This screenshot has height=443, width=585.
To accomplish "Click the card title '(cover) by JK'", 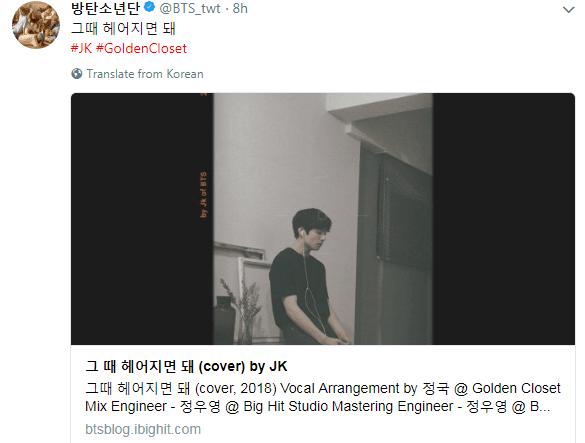I will 243,366.
